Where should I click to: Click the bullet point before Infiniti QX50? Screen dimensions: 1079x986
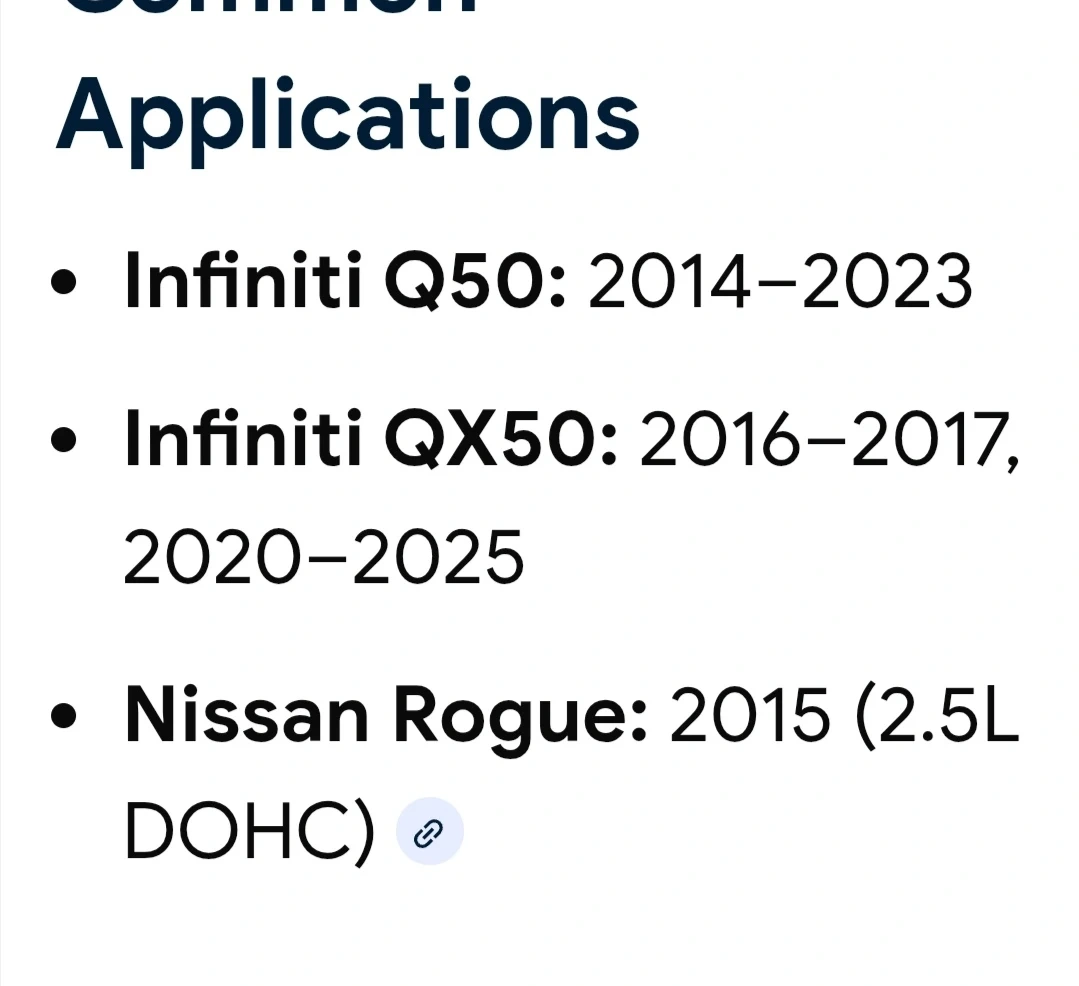click(64, 440)
